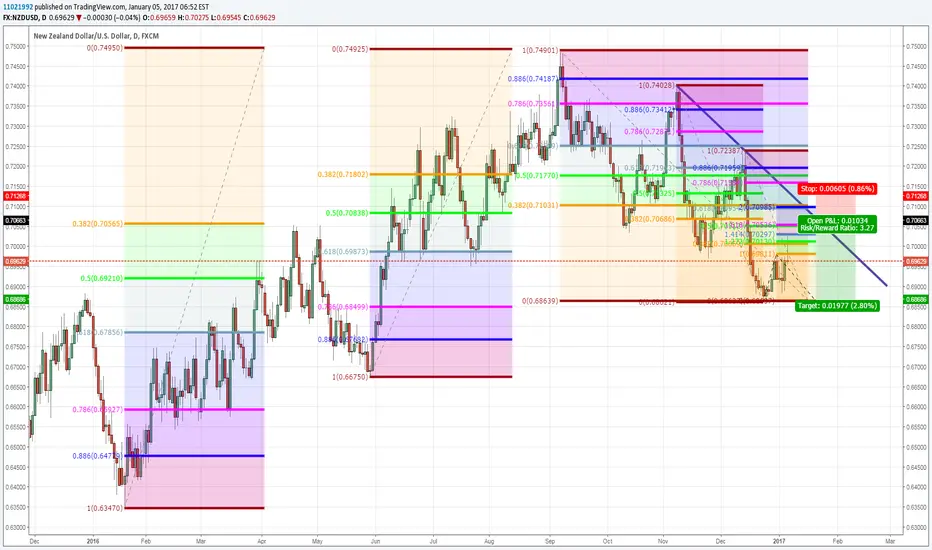
Task: Click the 0.382(0.71802) level label
Action: (x=343, y=175)
